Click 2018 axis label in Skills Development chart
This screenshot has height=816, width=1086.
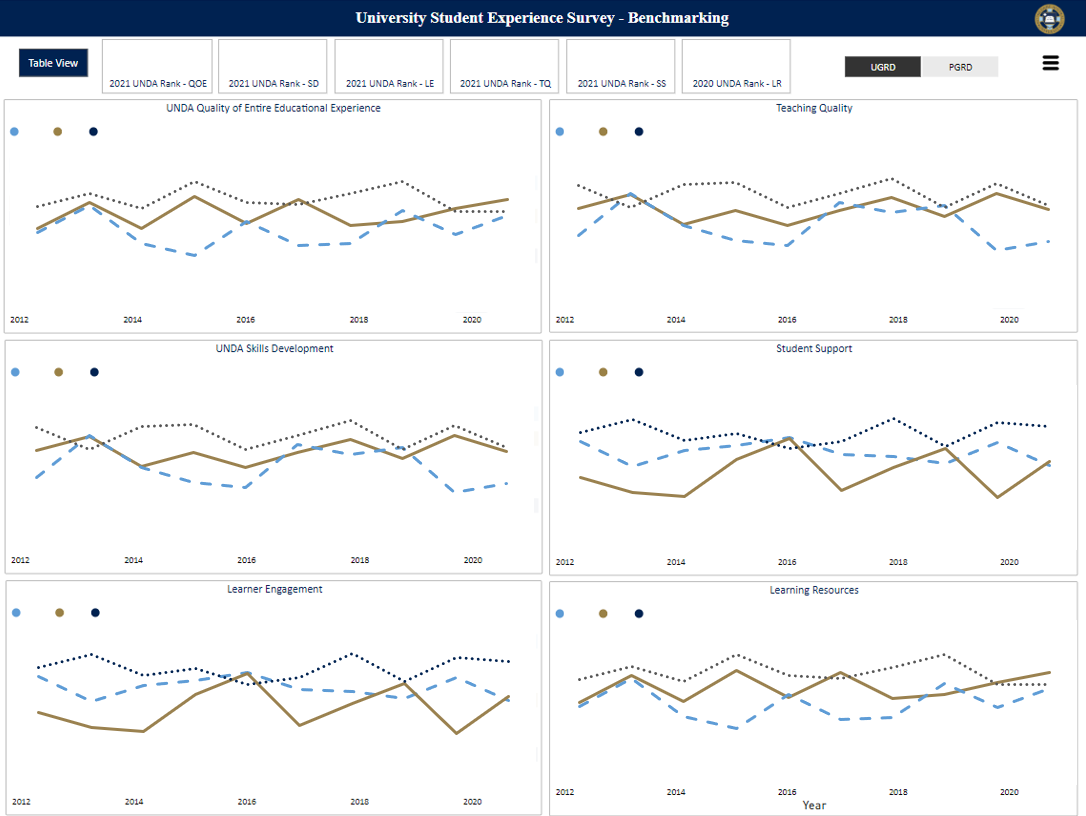pyautogui.click(x=359, y=560)
